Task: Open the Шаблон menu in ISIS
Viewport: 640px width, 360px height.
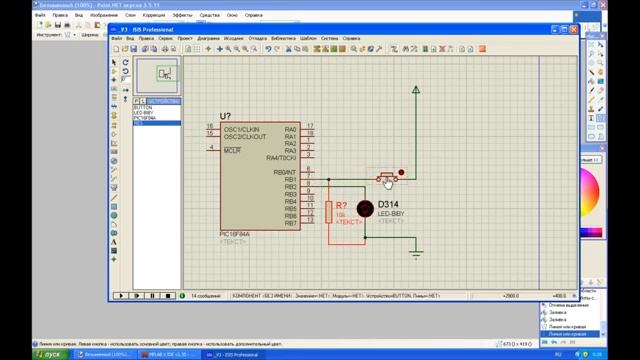Action: point(308,38)
